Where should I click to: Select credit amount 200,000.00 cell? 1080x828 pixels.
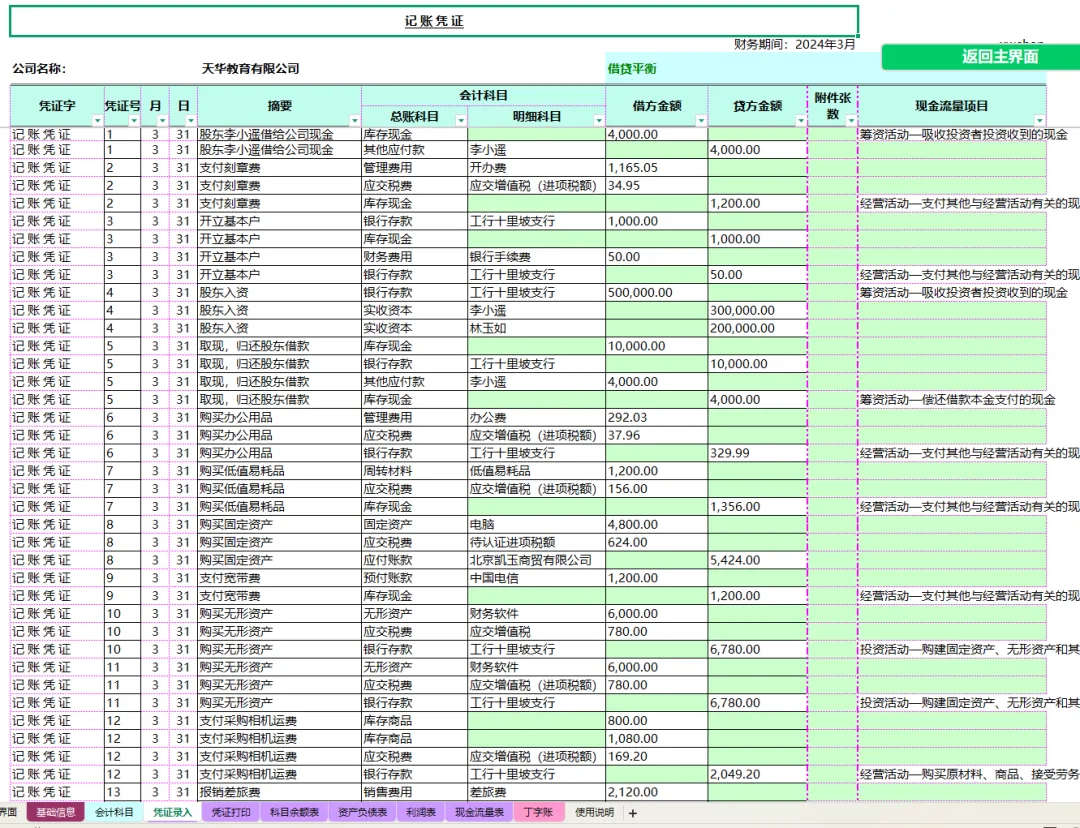point(758,329)
